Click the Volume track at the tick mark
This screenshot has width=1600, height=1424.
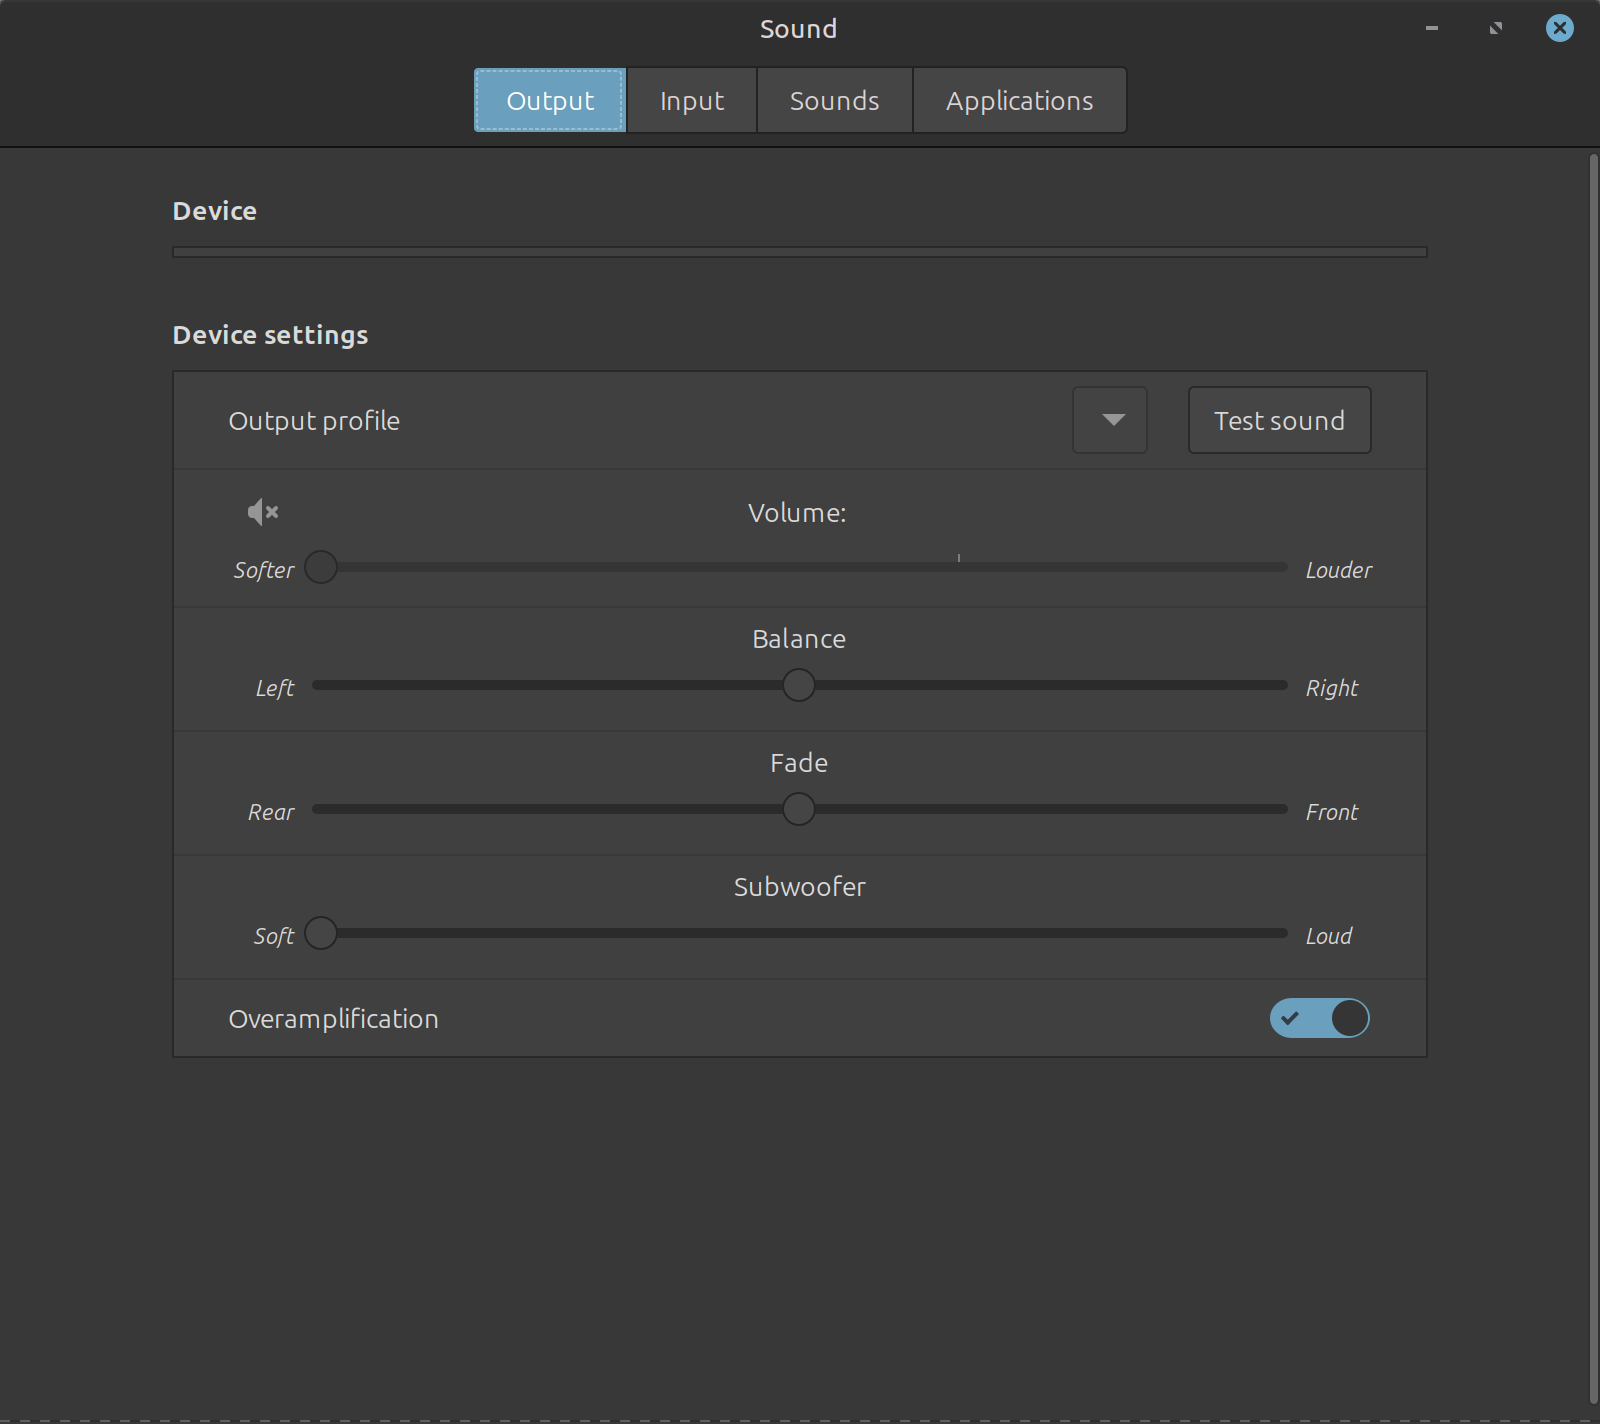959,567
